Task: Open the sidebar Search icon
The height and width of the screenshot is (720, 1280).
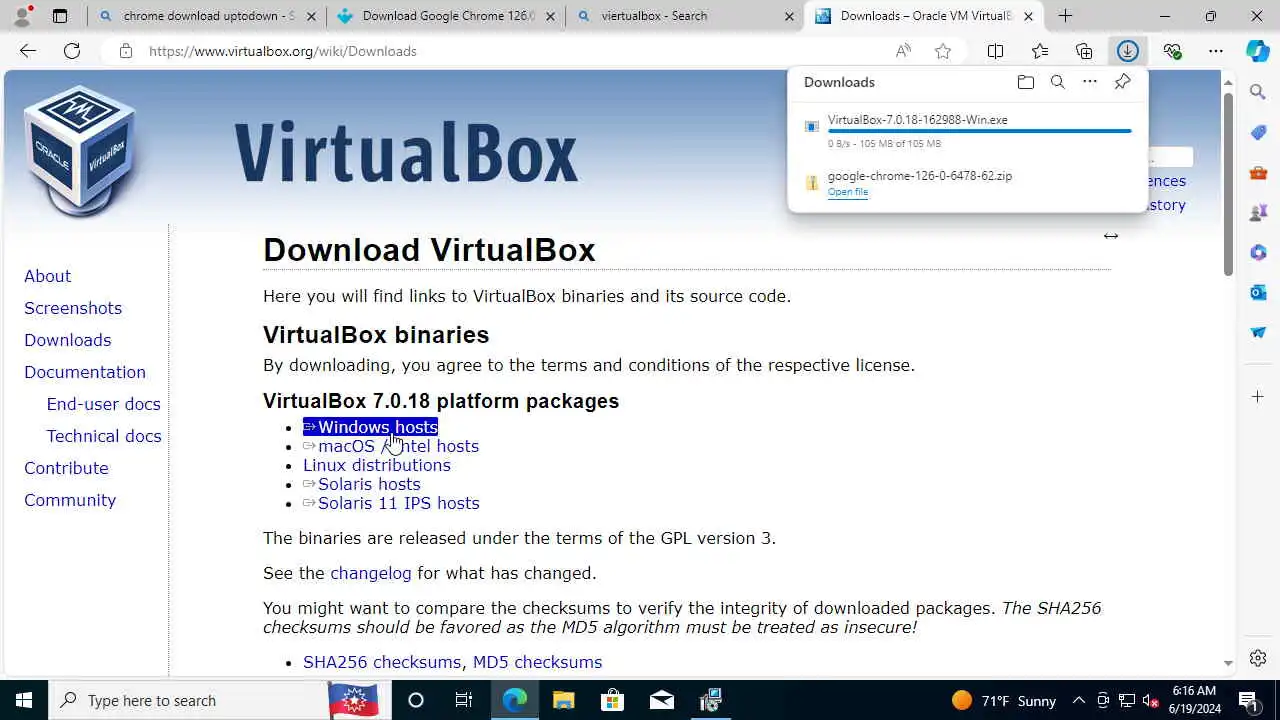Action: click(1258, 92)
